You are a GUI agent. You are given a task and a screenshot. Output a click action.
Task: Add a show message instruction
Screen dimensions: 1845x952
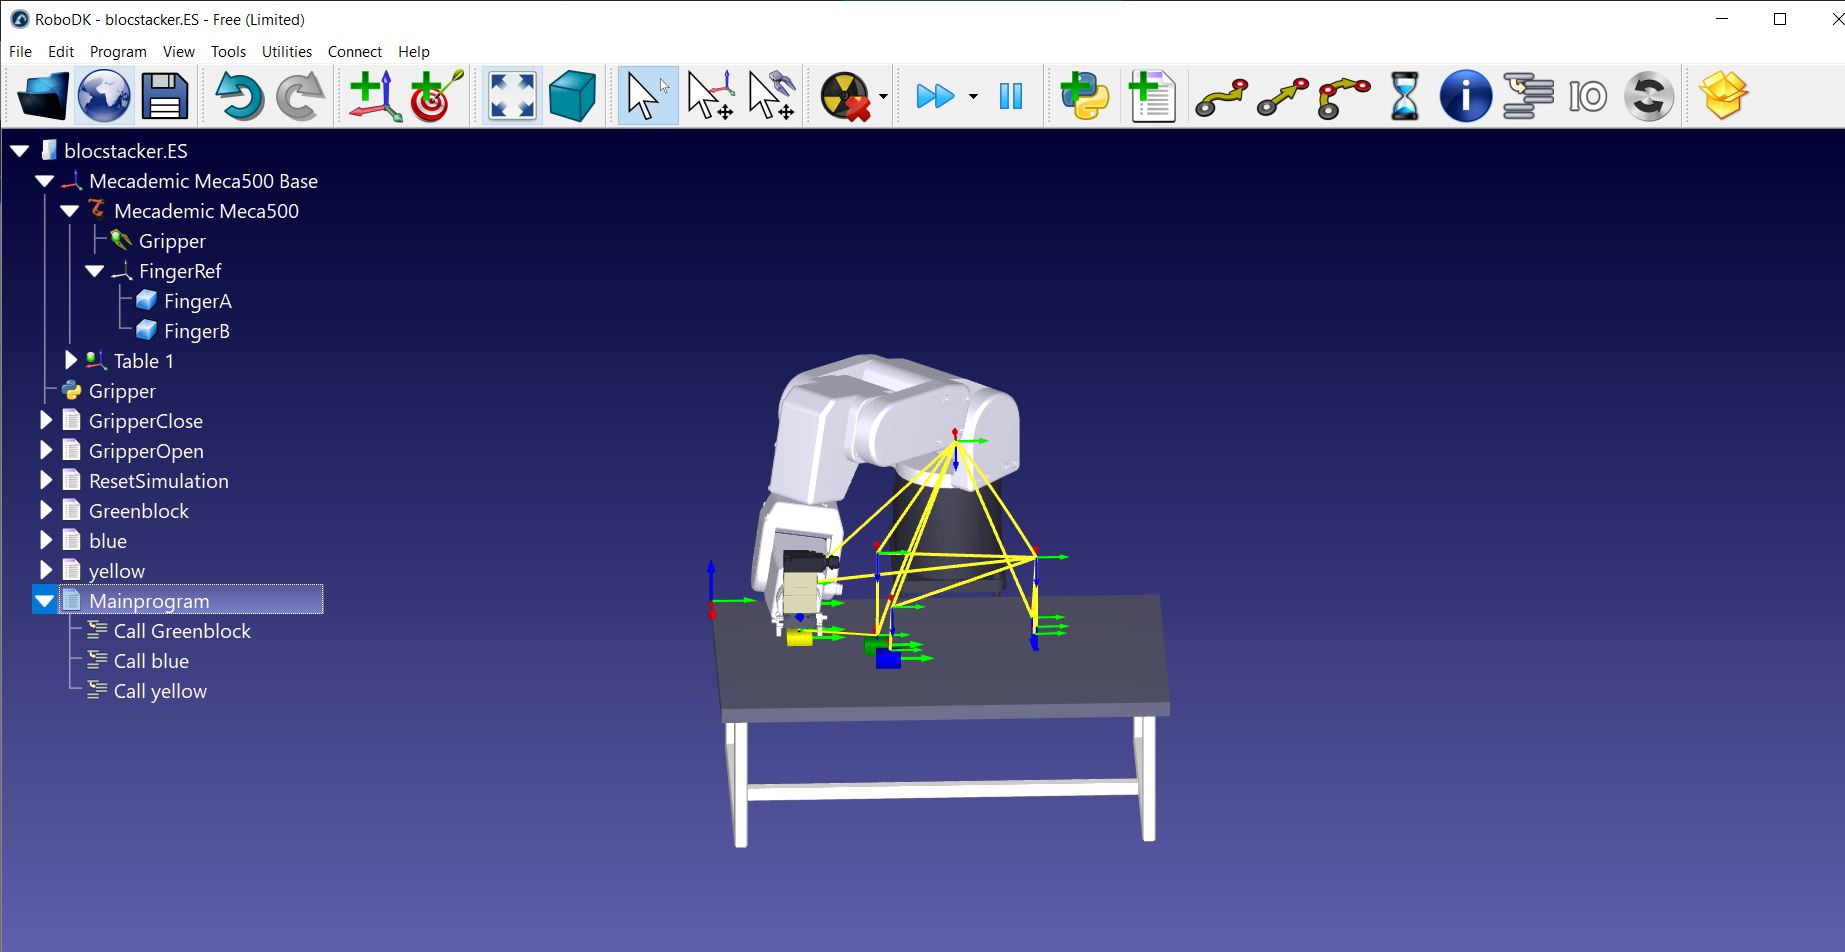coord(1465,96)
